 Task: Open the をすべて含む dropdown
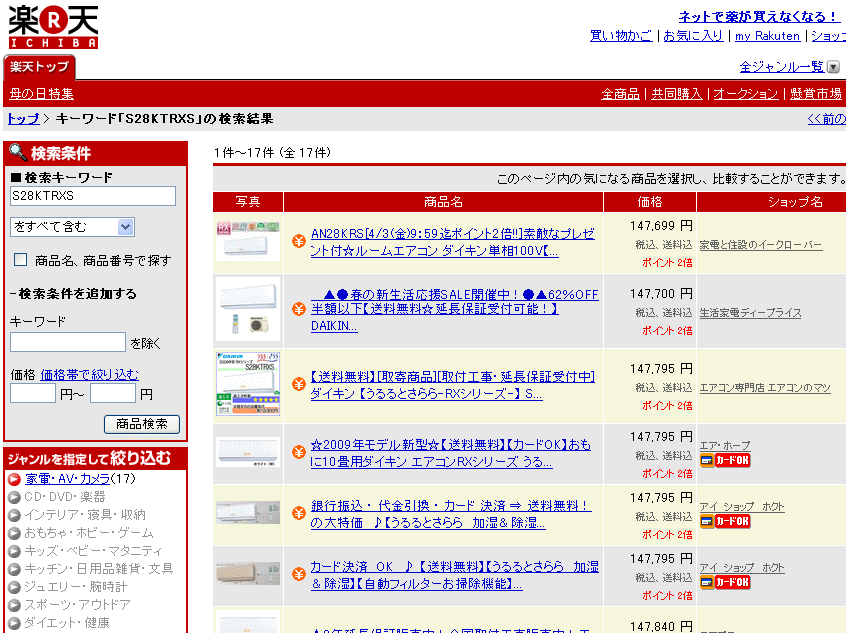72,227
